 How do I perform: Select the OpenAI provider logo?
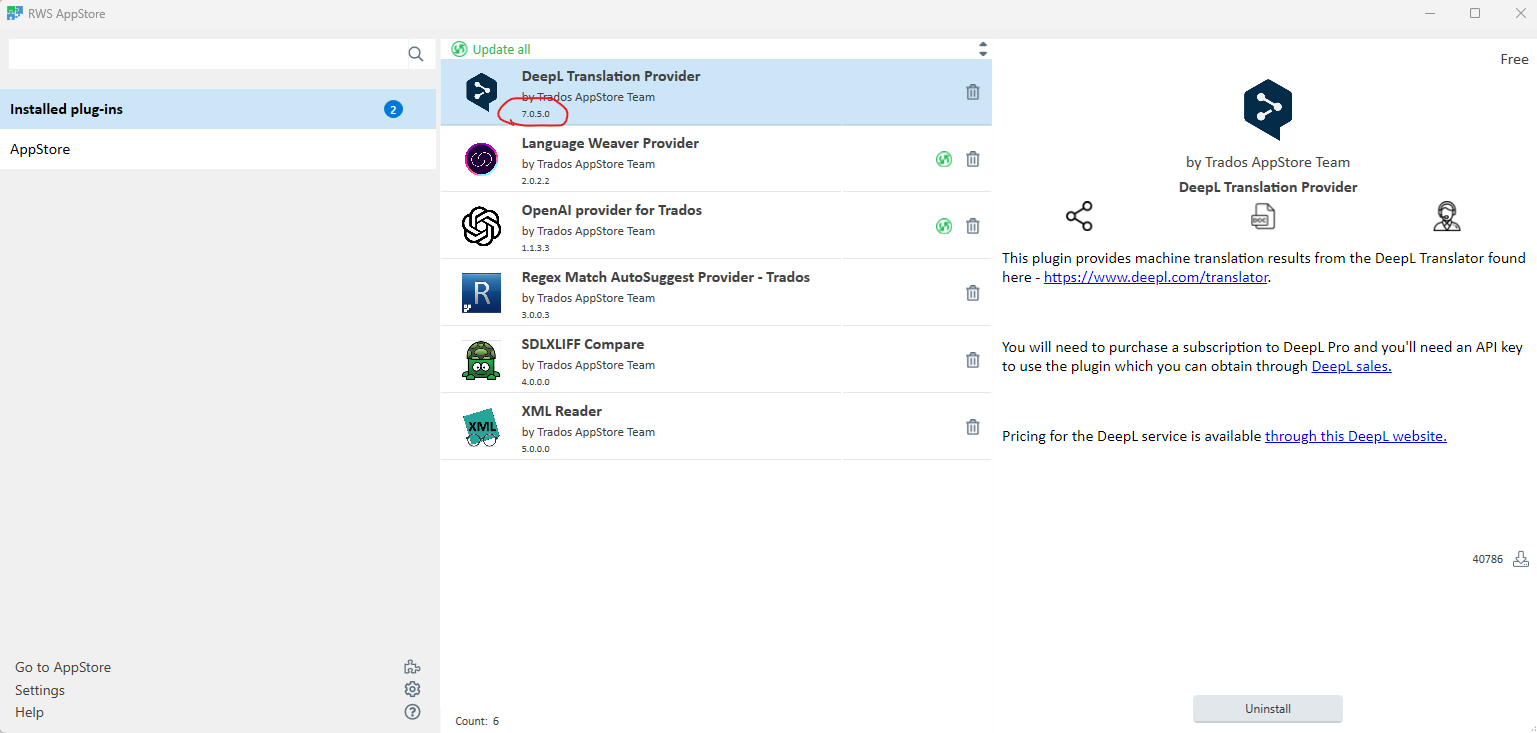(481, 226)
